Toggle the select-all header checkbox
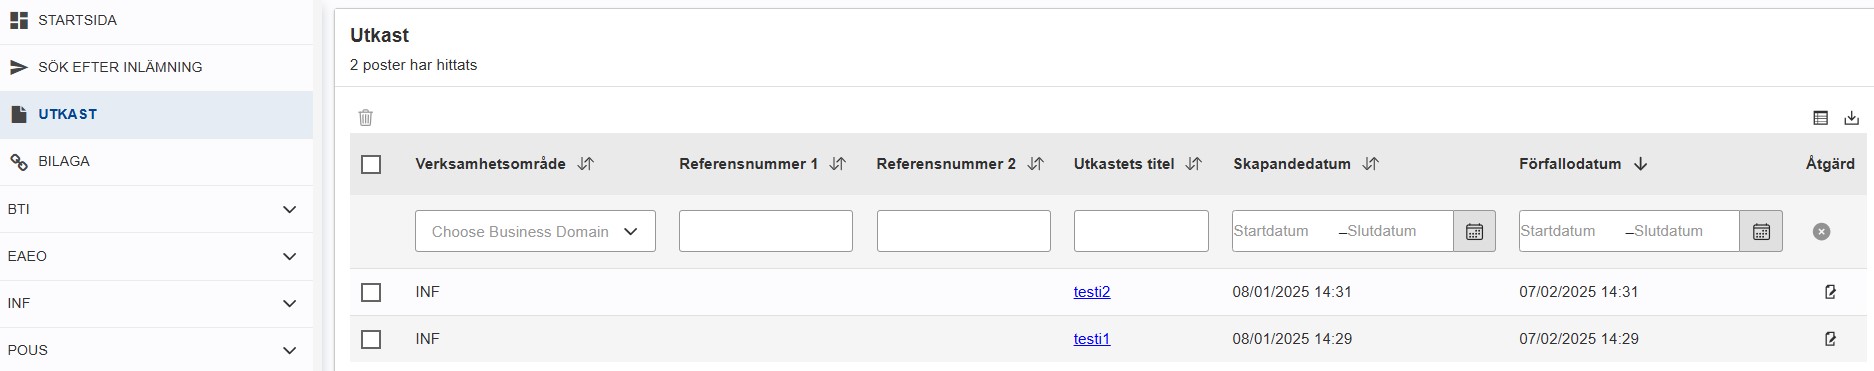The image size is (1874, 371). (371, 164)
